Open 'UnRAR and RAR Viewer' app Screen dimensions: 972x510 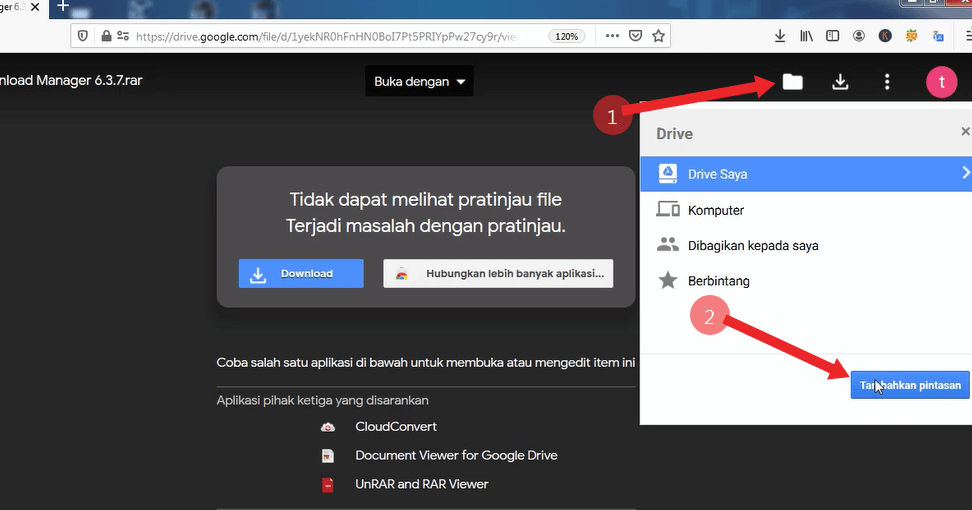tap(422, 484)
